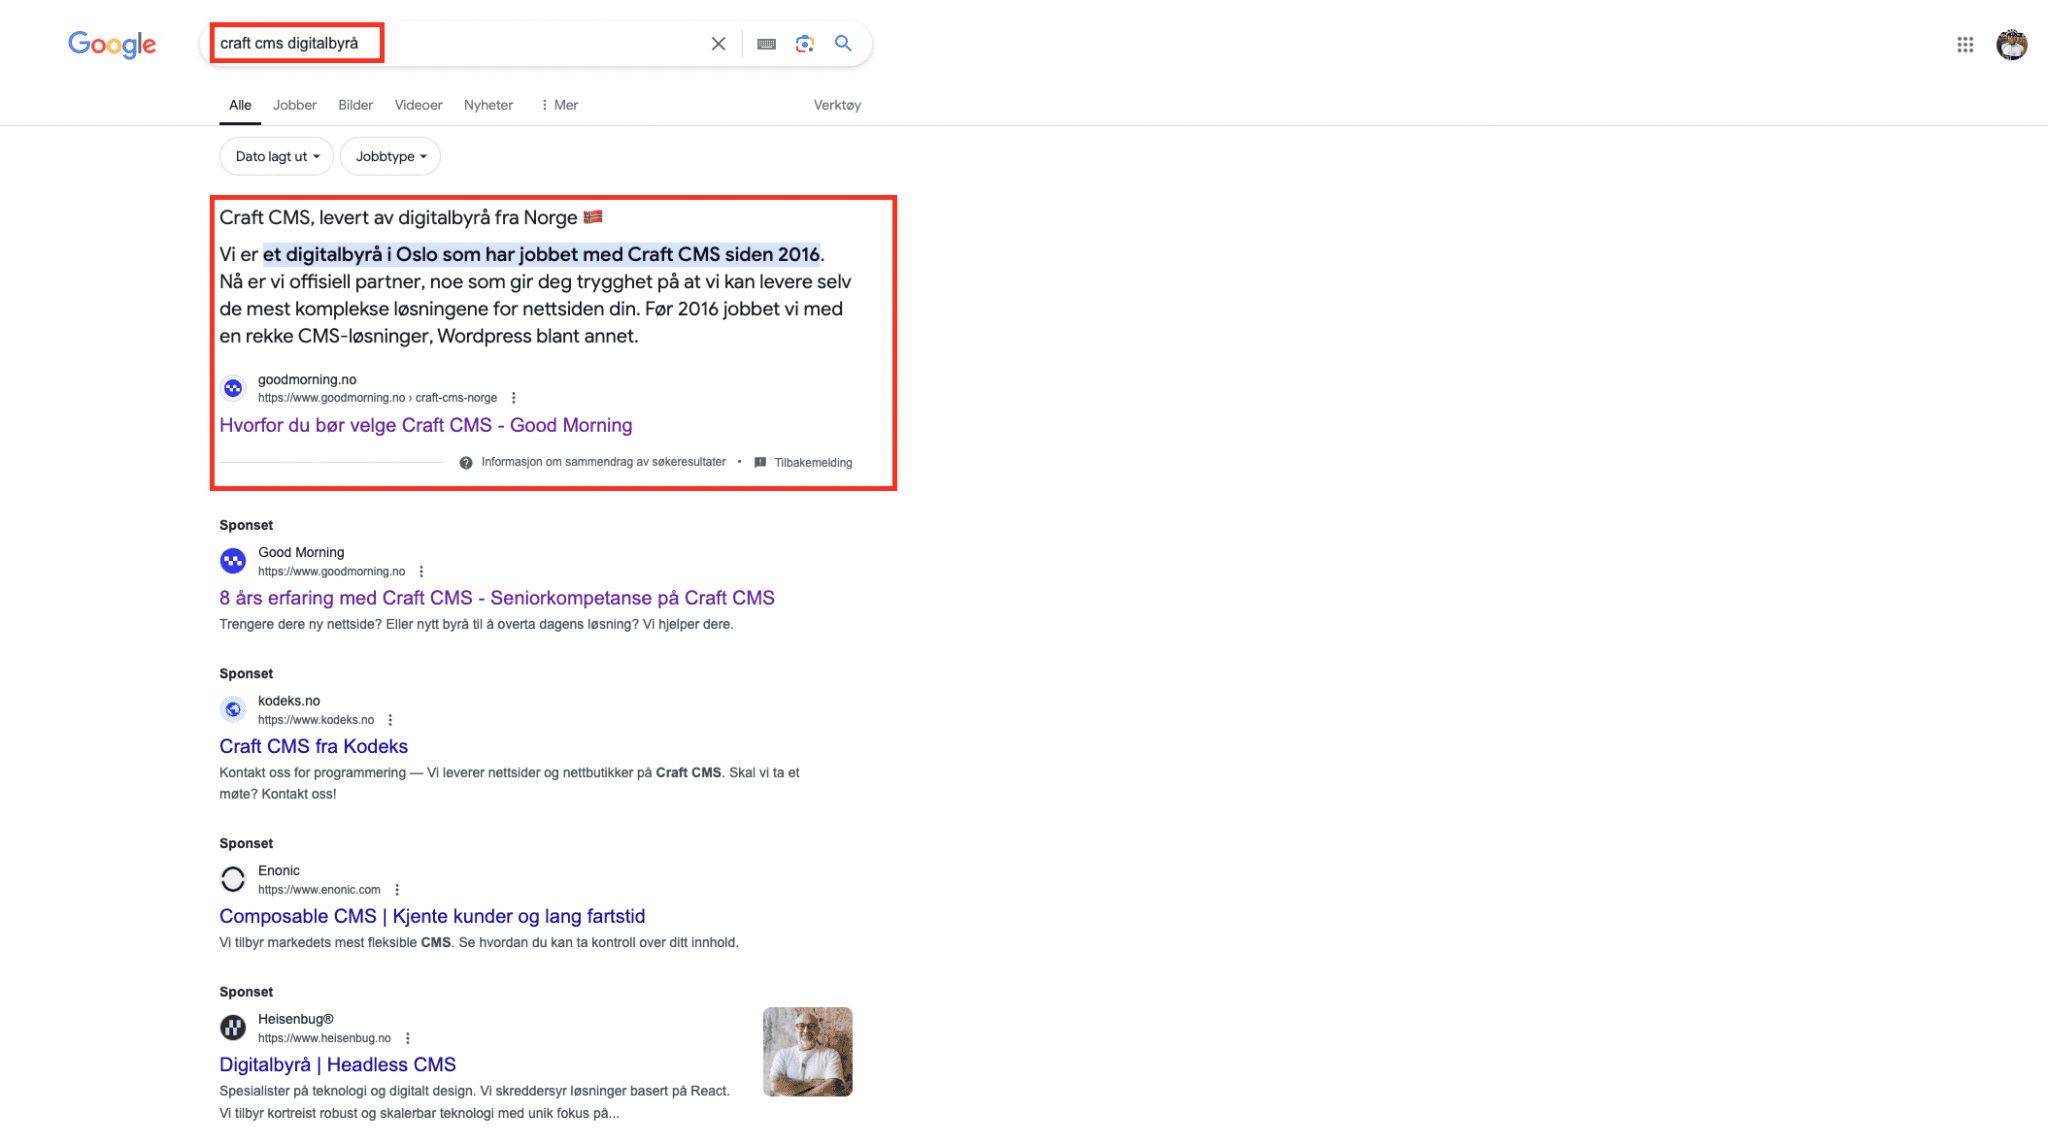Screen dimensions: 2048x1145
Task: Click the 'Enonic' advertiser name
Action: (x=279, y=871)
